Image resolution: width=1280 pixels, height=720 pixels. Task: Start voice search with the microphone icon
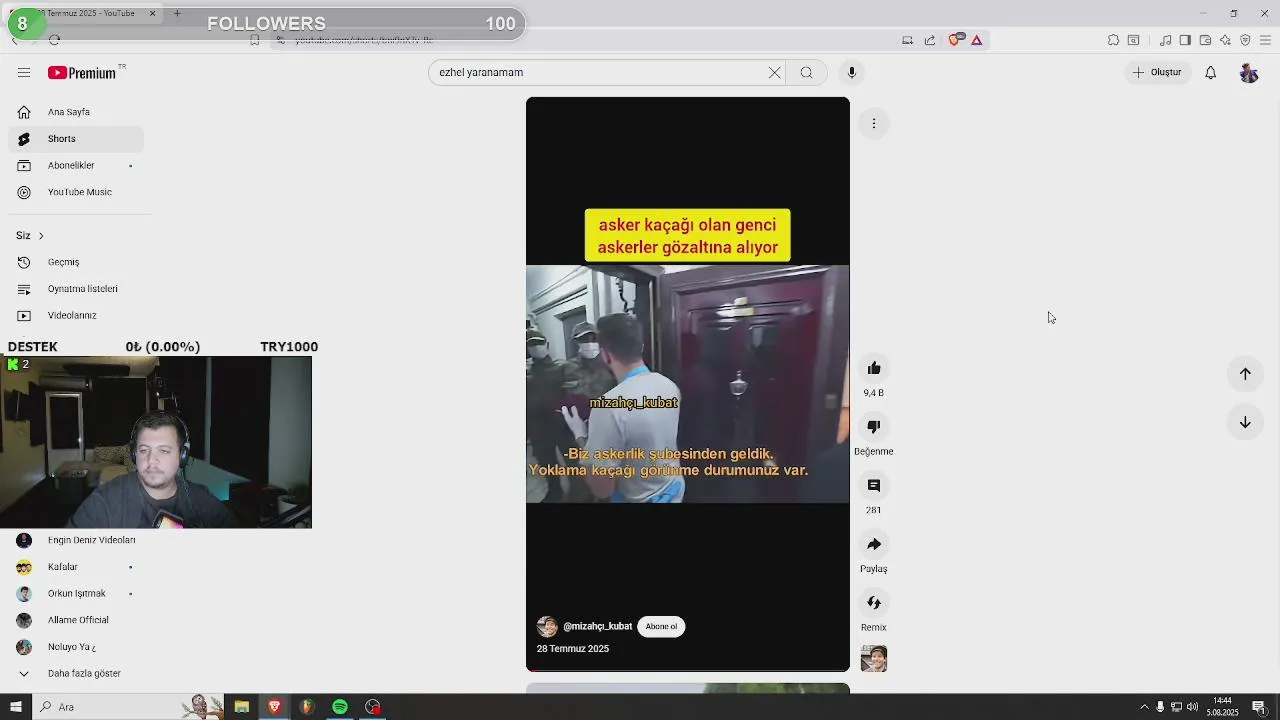[x=852, y=72]
